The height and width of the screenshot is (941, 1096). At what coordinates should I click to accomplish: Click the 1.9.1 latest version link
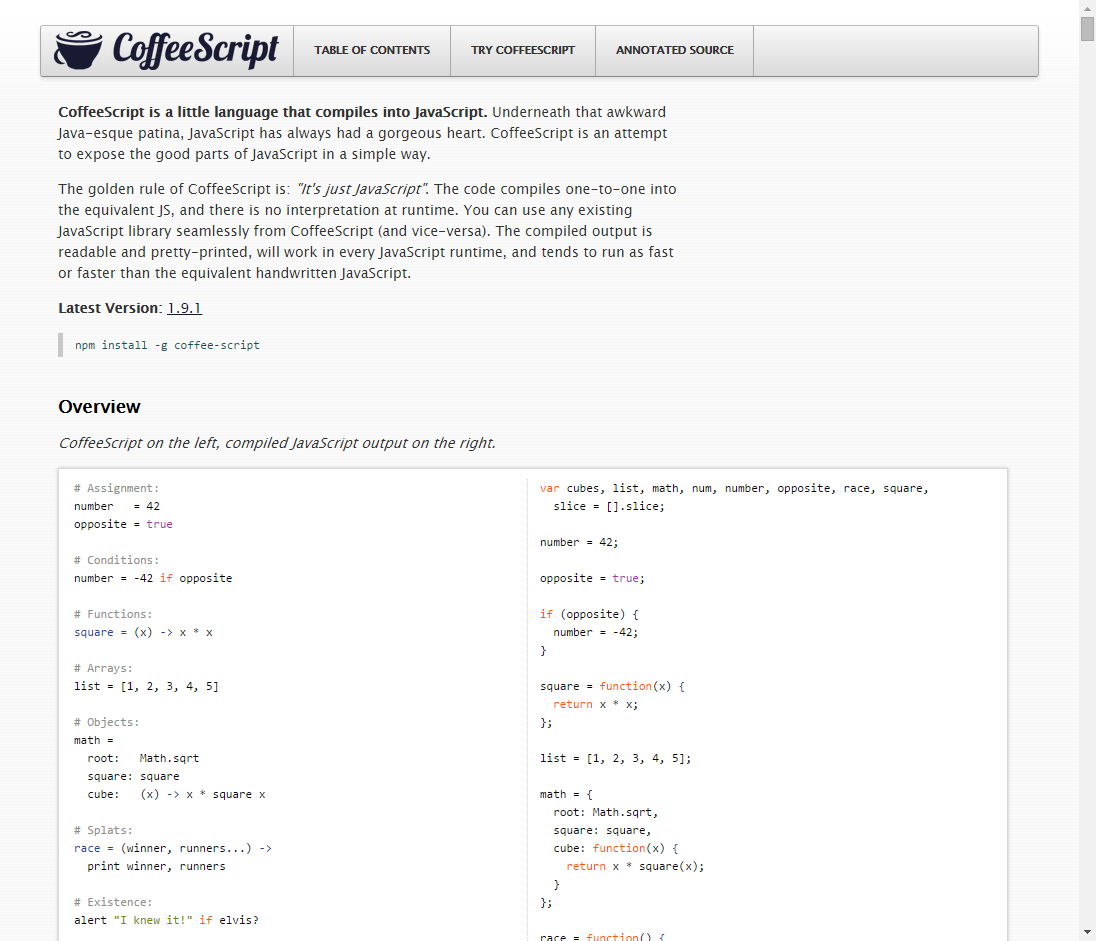[x=185, y=308]
